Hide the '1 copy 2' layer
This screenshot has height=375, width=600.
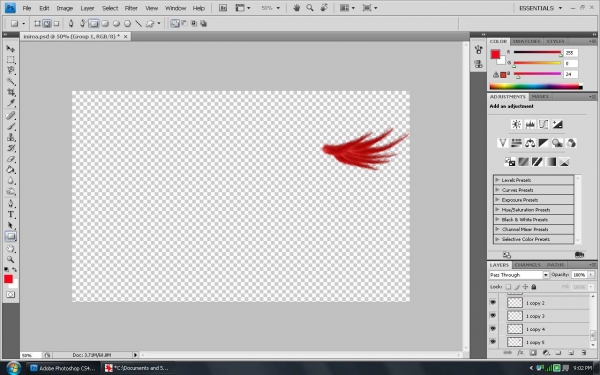(x=493, y=303)
